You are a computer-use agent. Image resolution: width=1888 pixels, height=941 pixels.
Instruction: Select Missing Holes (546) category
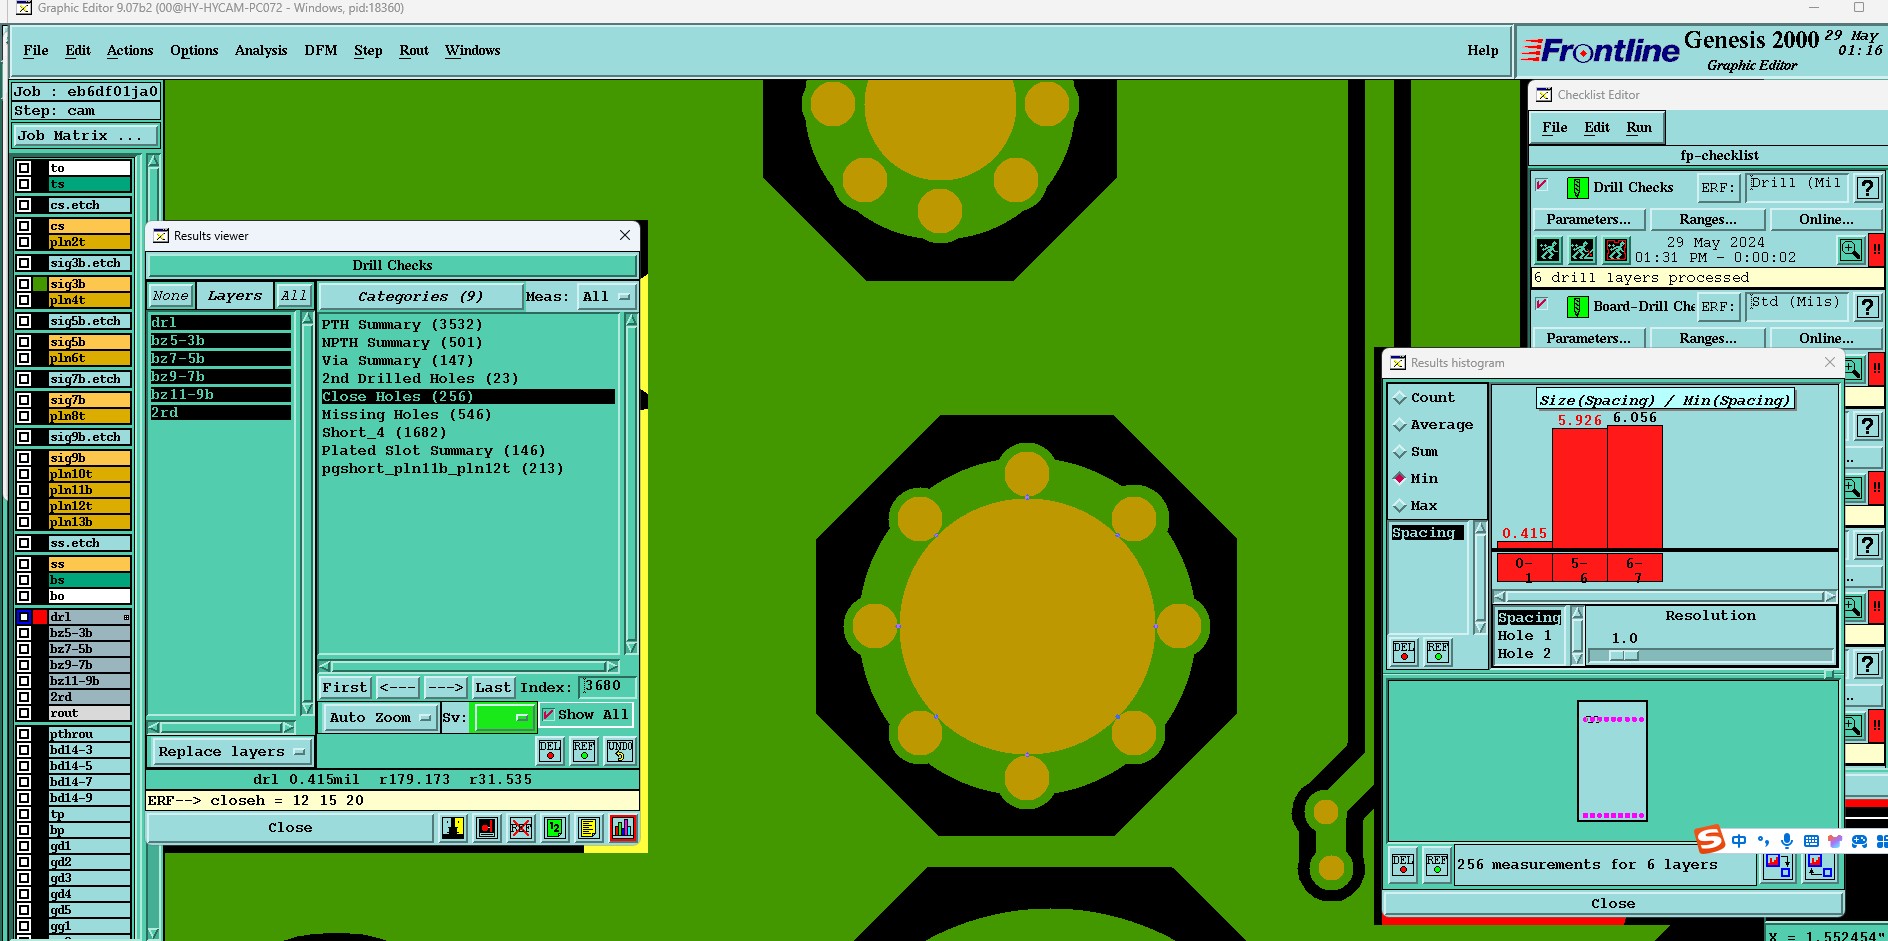[406, 415]
